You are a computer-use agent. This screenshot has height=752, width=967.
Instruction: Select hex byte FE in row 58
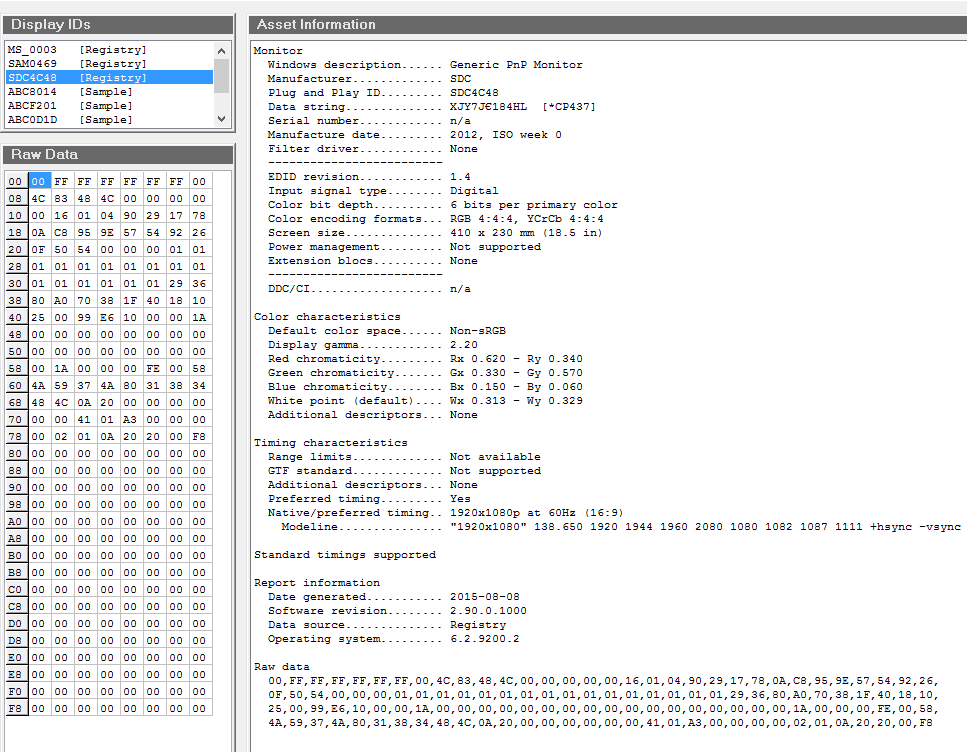coord(153,368)
